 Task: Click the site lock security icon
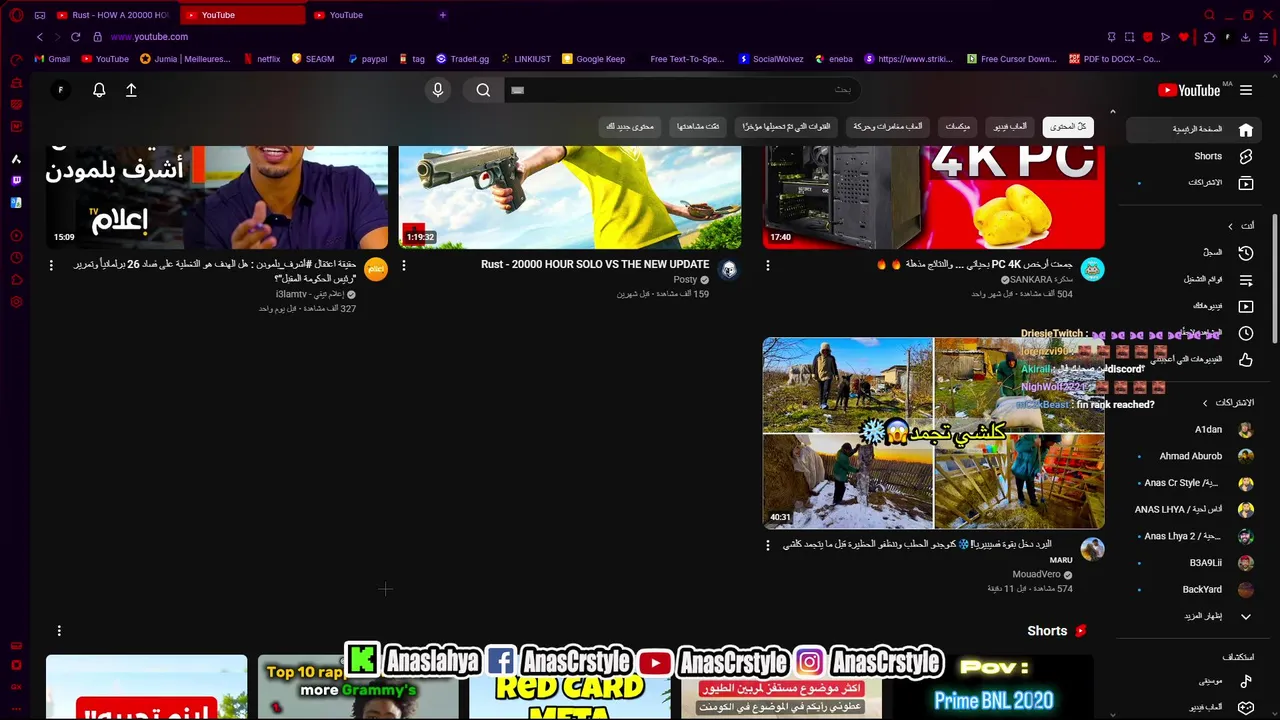[97, 37]
